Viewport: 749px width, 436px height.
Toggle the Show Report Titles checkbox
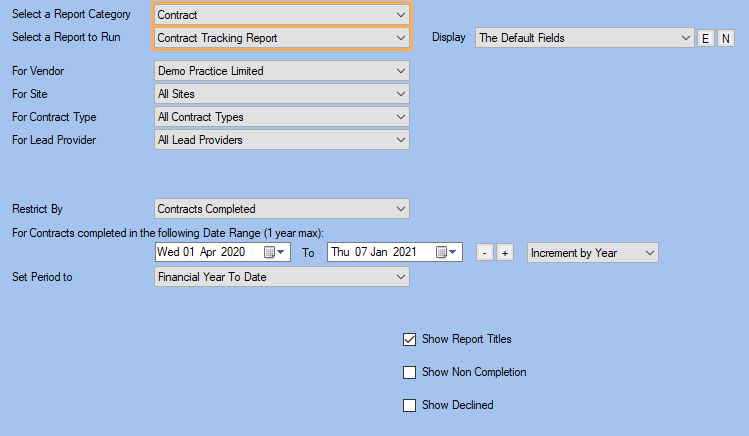[409, 340]
